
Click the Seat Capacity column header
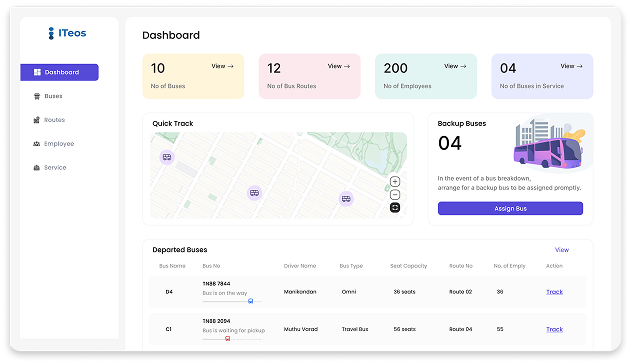click(409, 266)
